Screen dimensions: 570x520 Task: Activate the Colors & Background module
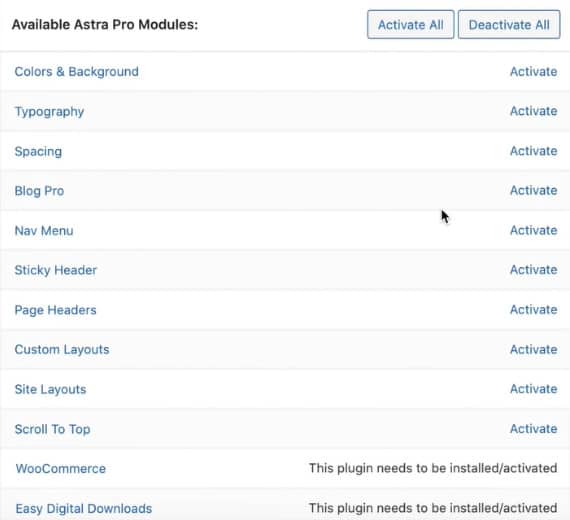(533, 72)
